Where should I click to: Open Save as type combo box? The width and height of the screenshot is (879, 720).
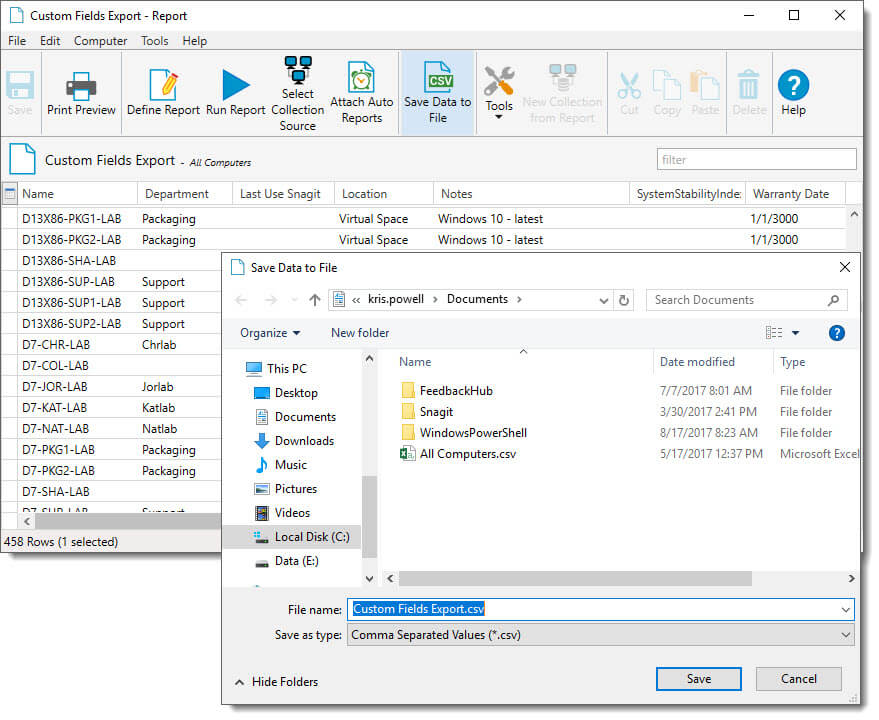point(600,635)
